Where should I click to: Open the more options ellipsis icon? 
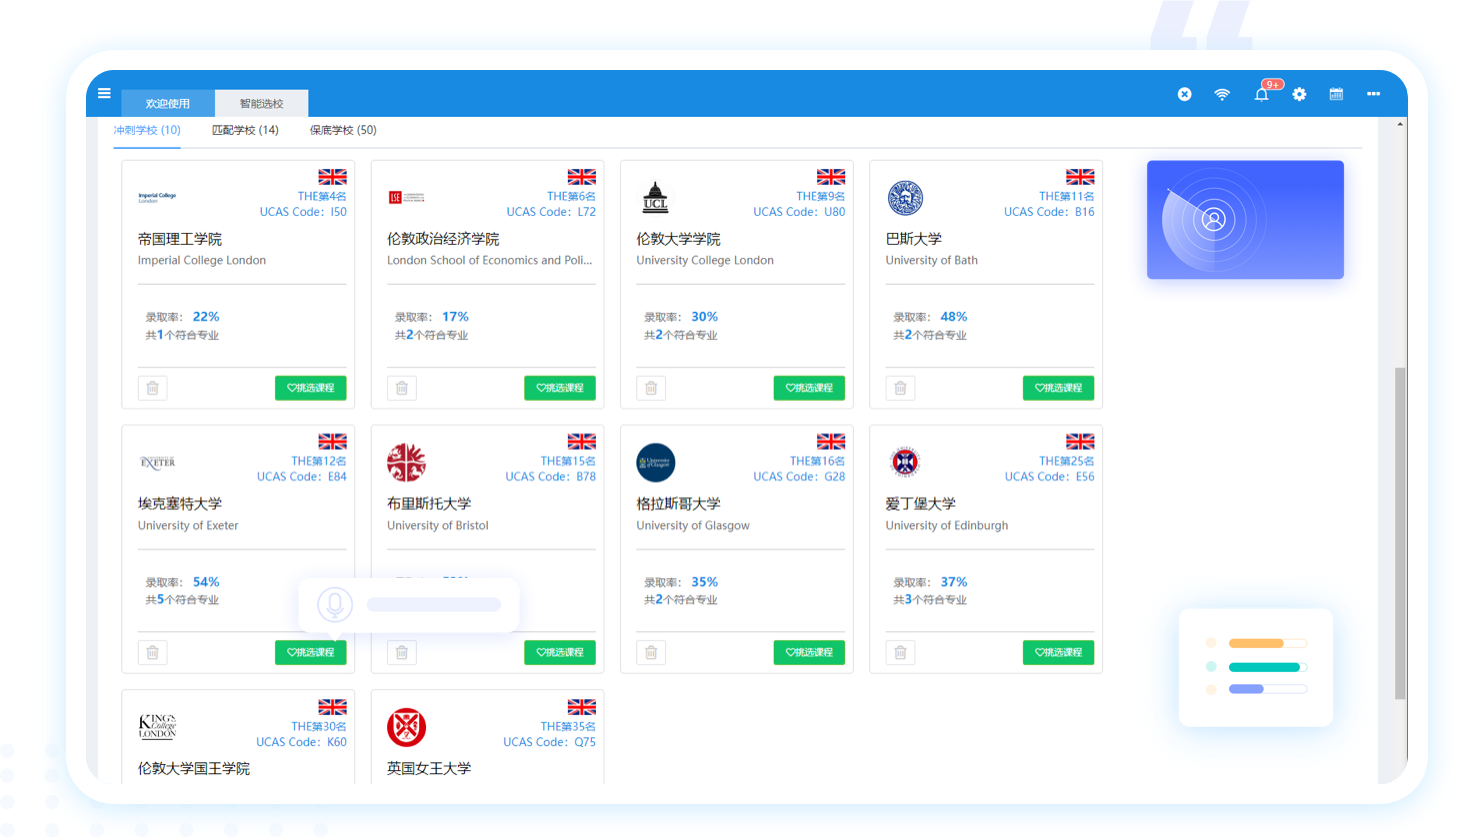[x=1374, y=94]
